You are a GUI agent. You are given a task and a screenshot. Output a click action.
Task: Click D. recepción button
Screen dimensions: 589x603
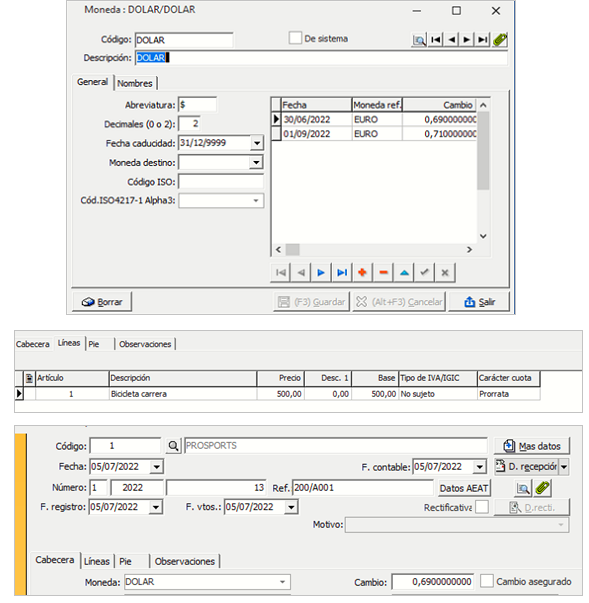coord(527,467)
